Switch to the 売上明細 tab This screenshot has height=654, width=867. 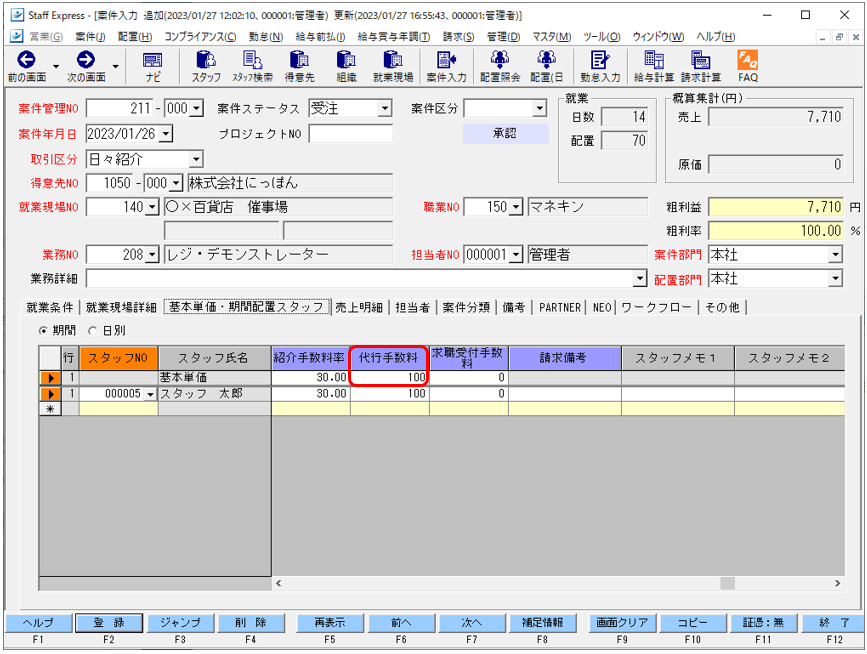coord(359,307)
